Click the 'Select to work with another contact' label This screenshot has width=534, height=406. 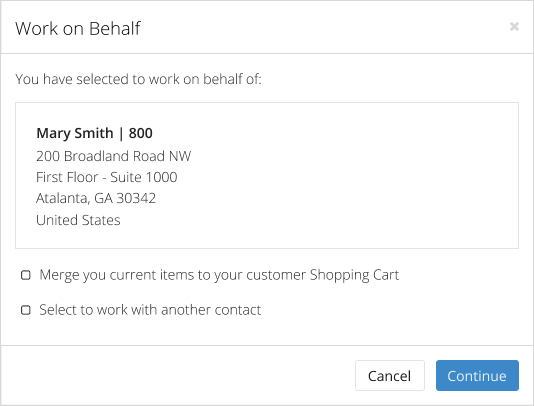[150, 310]
